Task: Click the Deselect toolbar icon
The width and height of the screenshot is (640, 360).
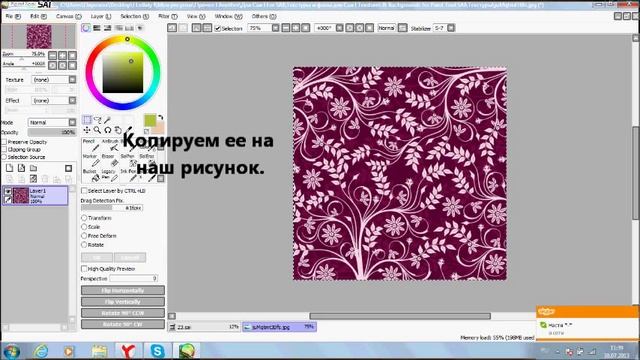Action: (196, 28)
